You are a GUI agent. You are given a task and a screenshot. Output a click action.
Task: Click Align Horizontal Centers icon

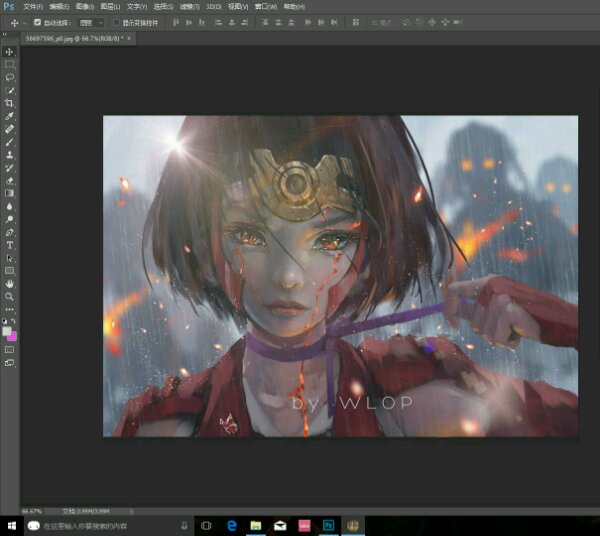232,23
